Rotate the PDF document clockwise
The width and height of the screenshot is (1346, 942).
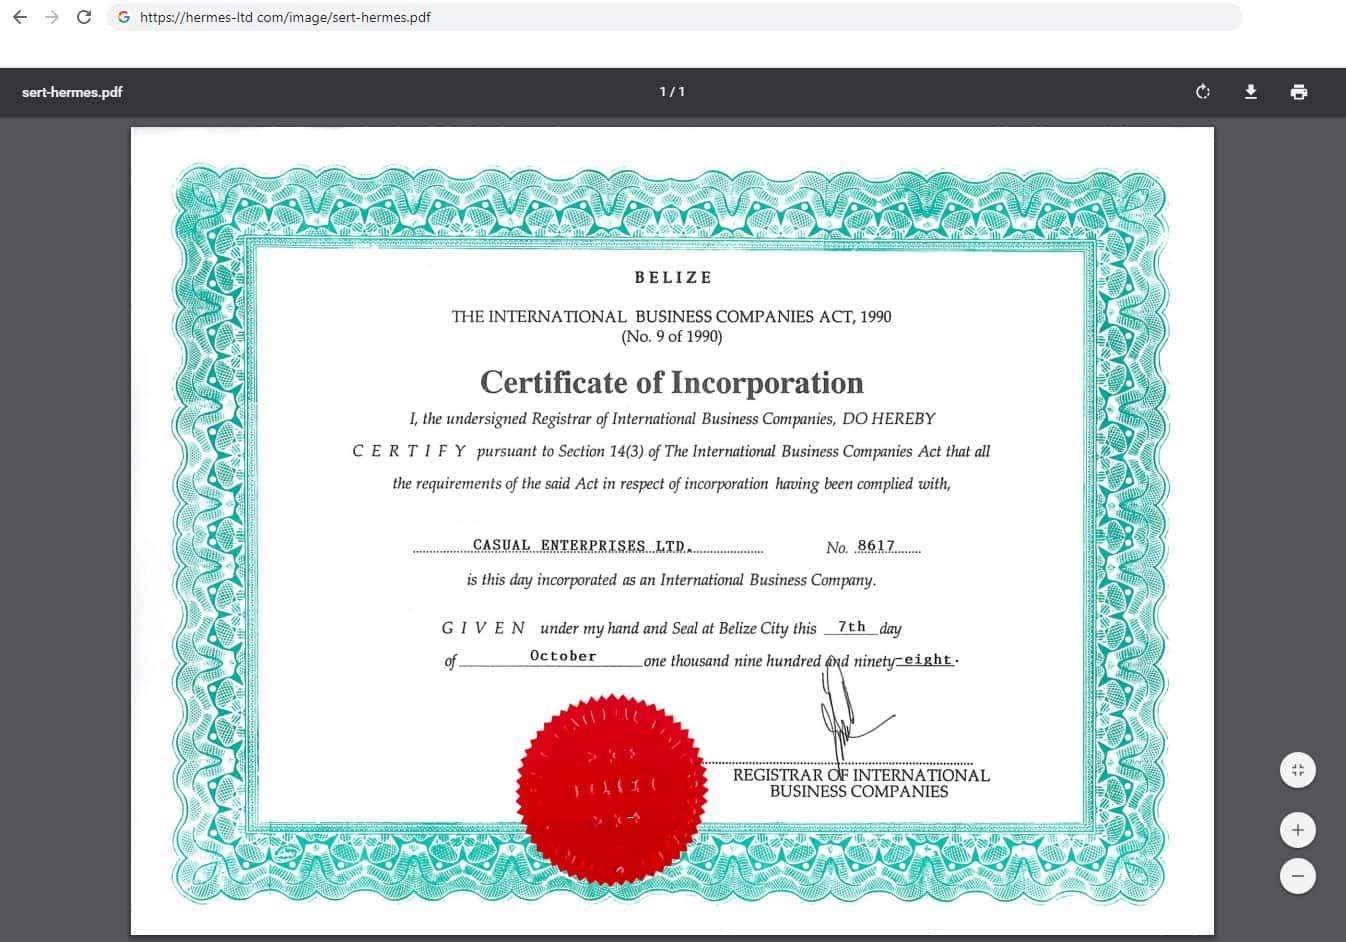1203,92
